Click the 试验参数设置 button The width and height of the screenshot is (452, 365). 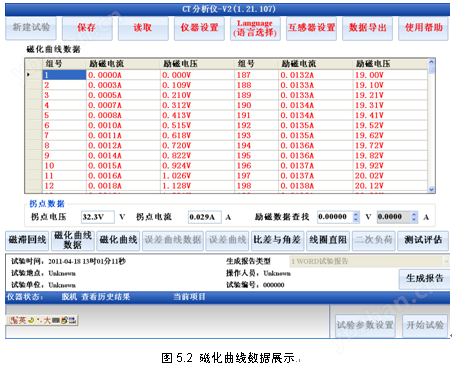(365, 325)
